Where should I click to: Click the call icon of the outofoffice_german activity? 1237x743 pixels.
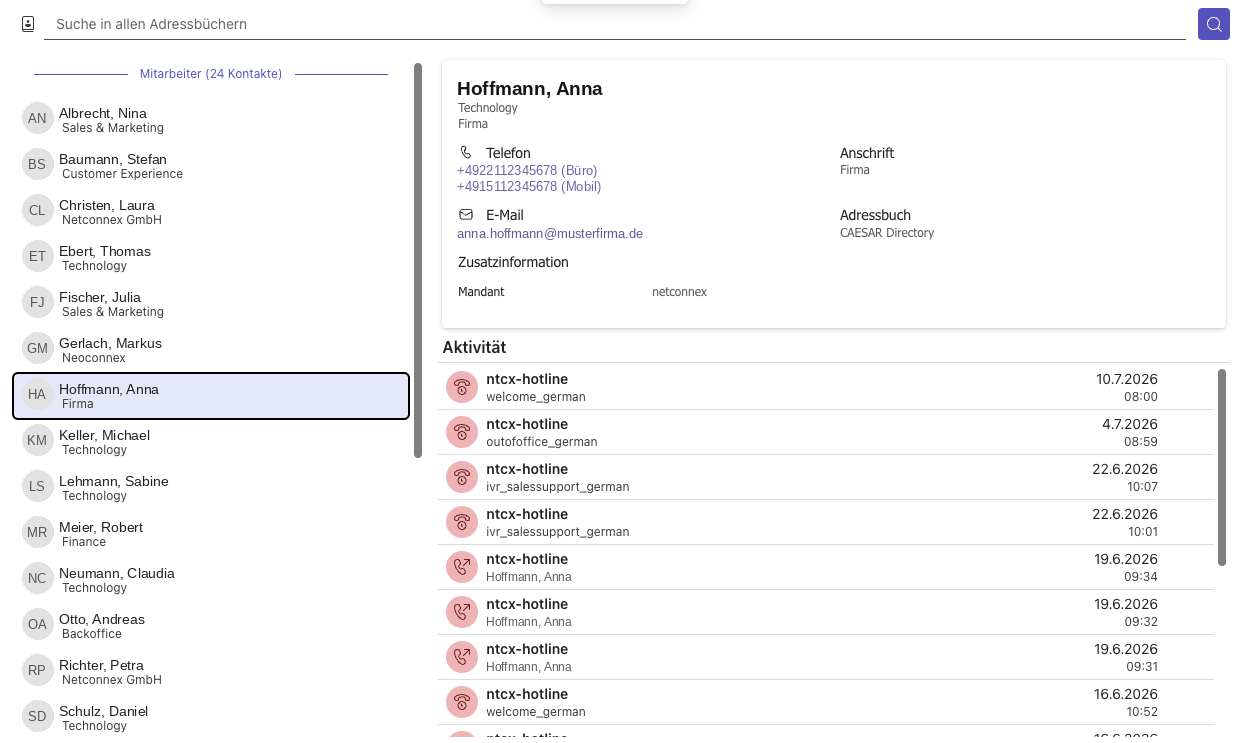pos(462,432)
